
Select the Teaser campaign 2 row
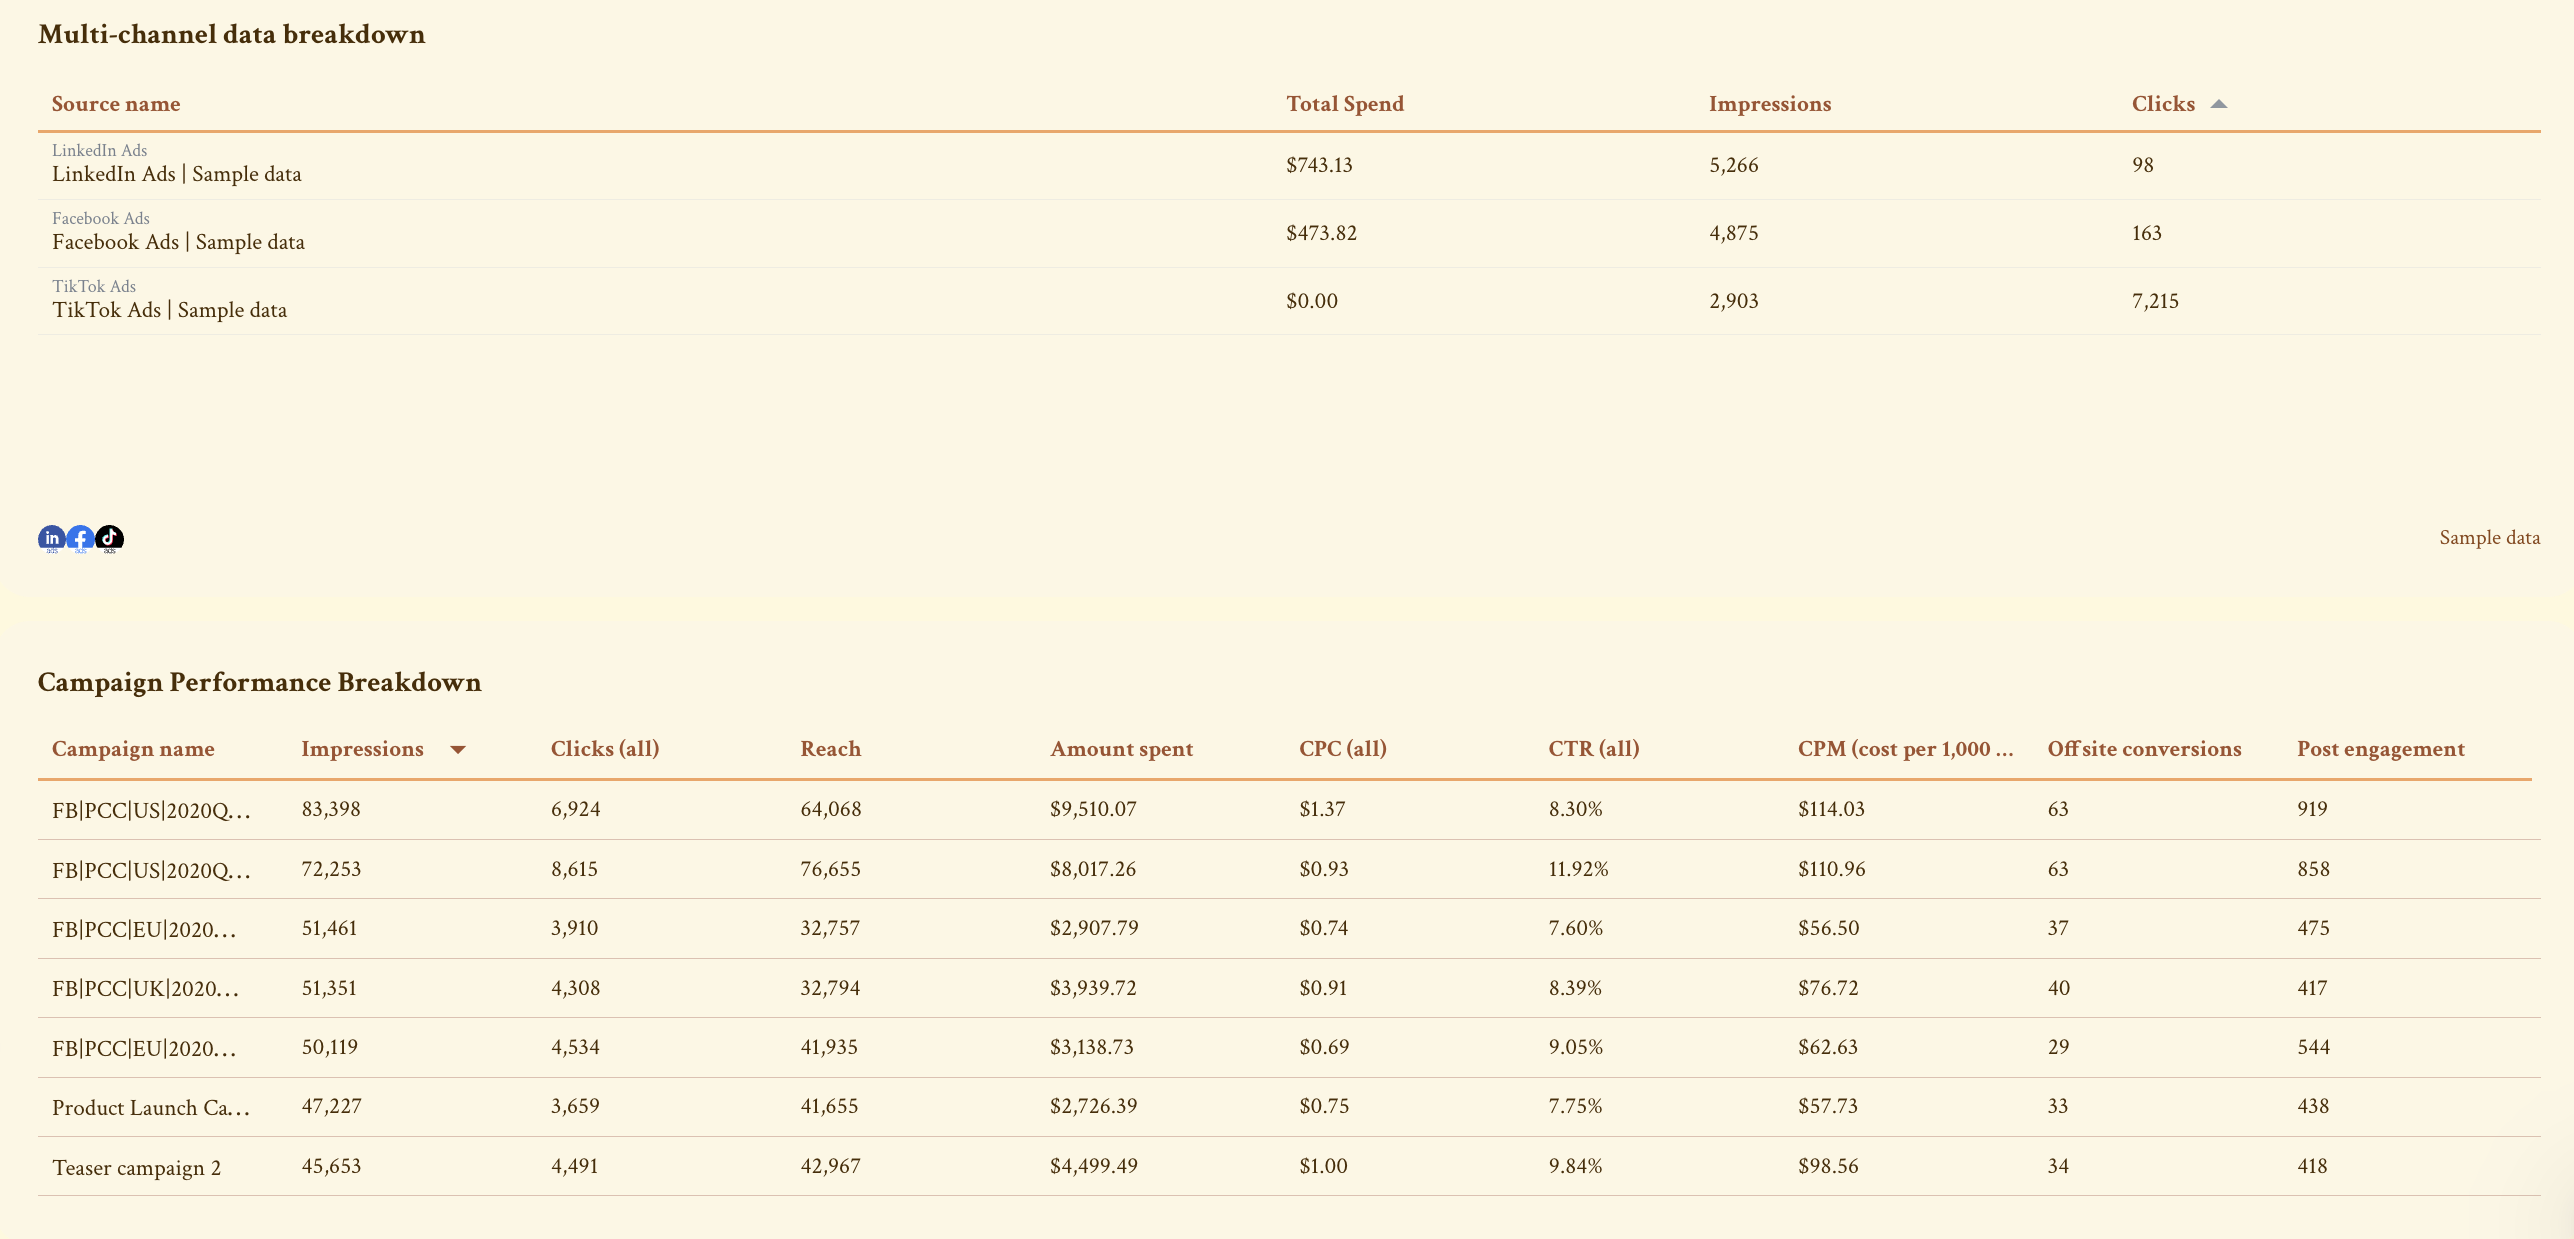click(137, 1167)
